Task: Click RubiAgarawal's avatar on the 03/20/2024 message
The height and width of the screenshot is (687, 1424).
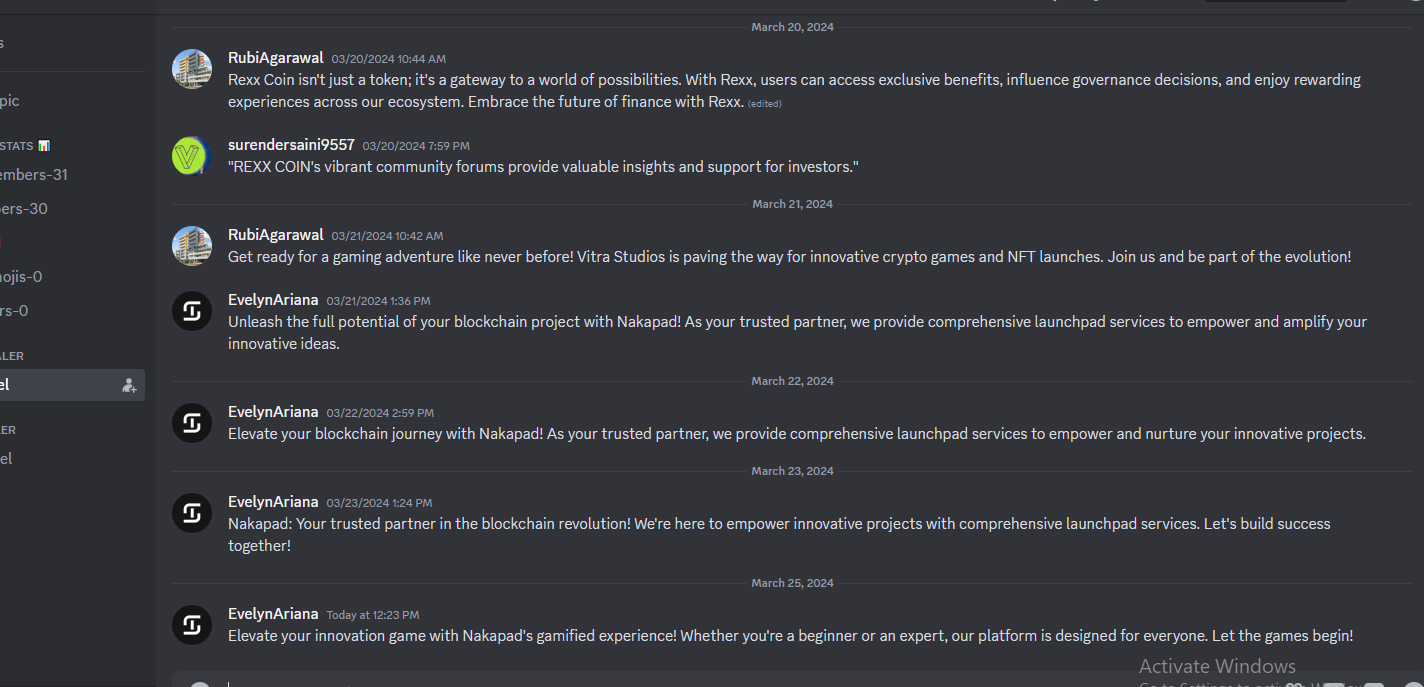Action: click(191, 69)
